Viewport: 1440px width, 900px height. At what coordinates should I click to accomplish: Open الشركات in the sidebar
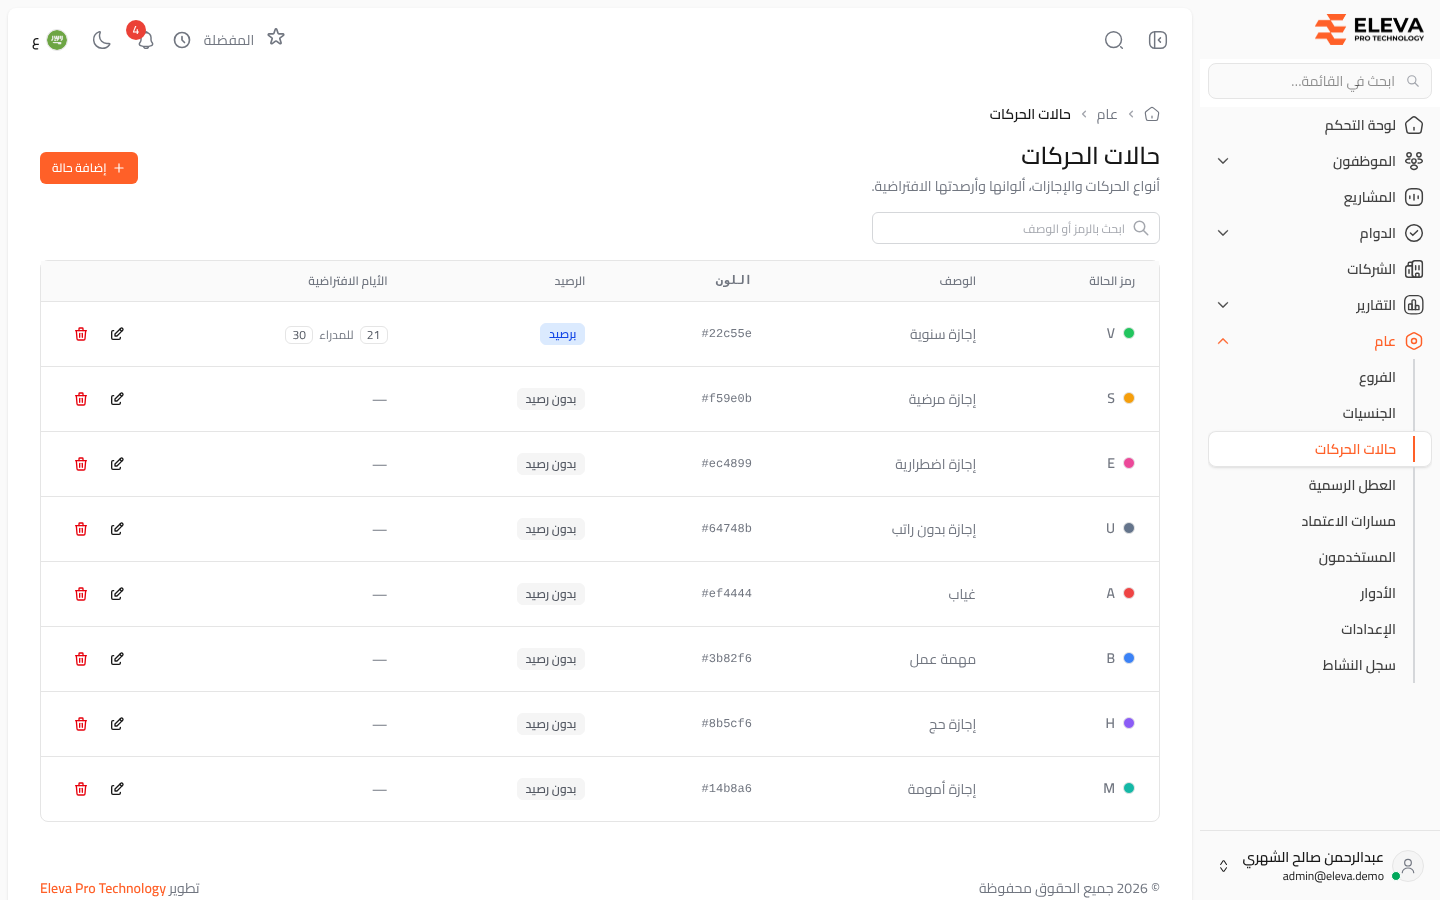pos(1320,269)
